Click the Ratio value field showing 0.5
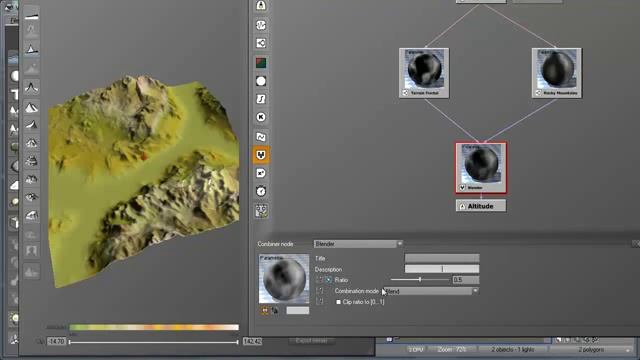The width and height of the screenshot is (640, 360). (x=466, y=280)
